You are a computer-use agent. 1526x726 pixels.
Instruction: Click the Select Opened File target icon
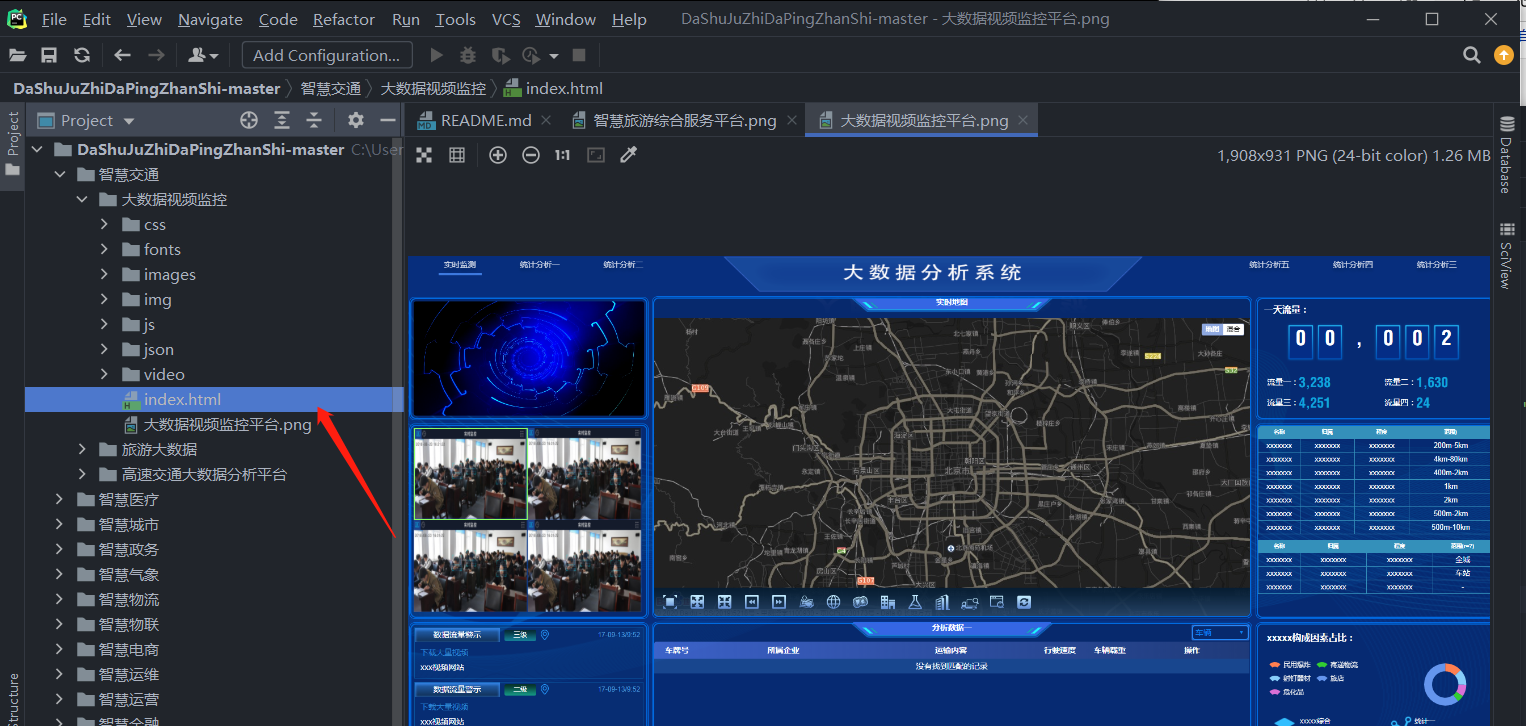click(x=249, y=121)
